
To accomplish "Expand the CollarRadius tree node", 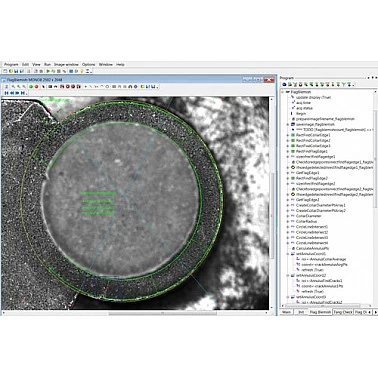I will pyautogui.click(x=288, y=221).
